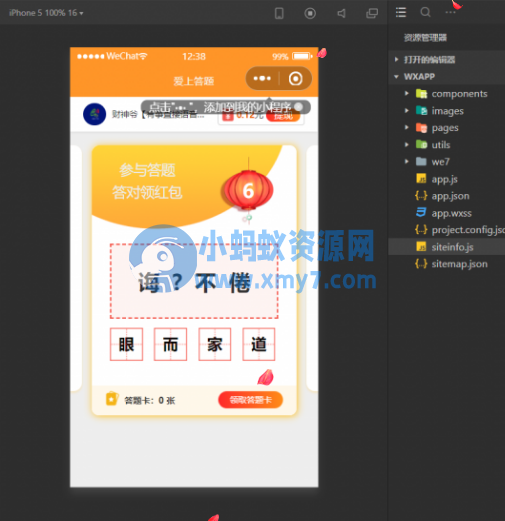Click the phone device icon in toolbar
Image resolution: width=505 pixels, height=521 pixels.
(279, 13)
